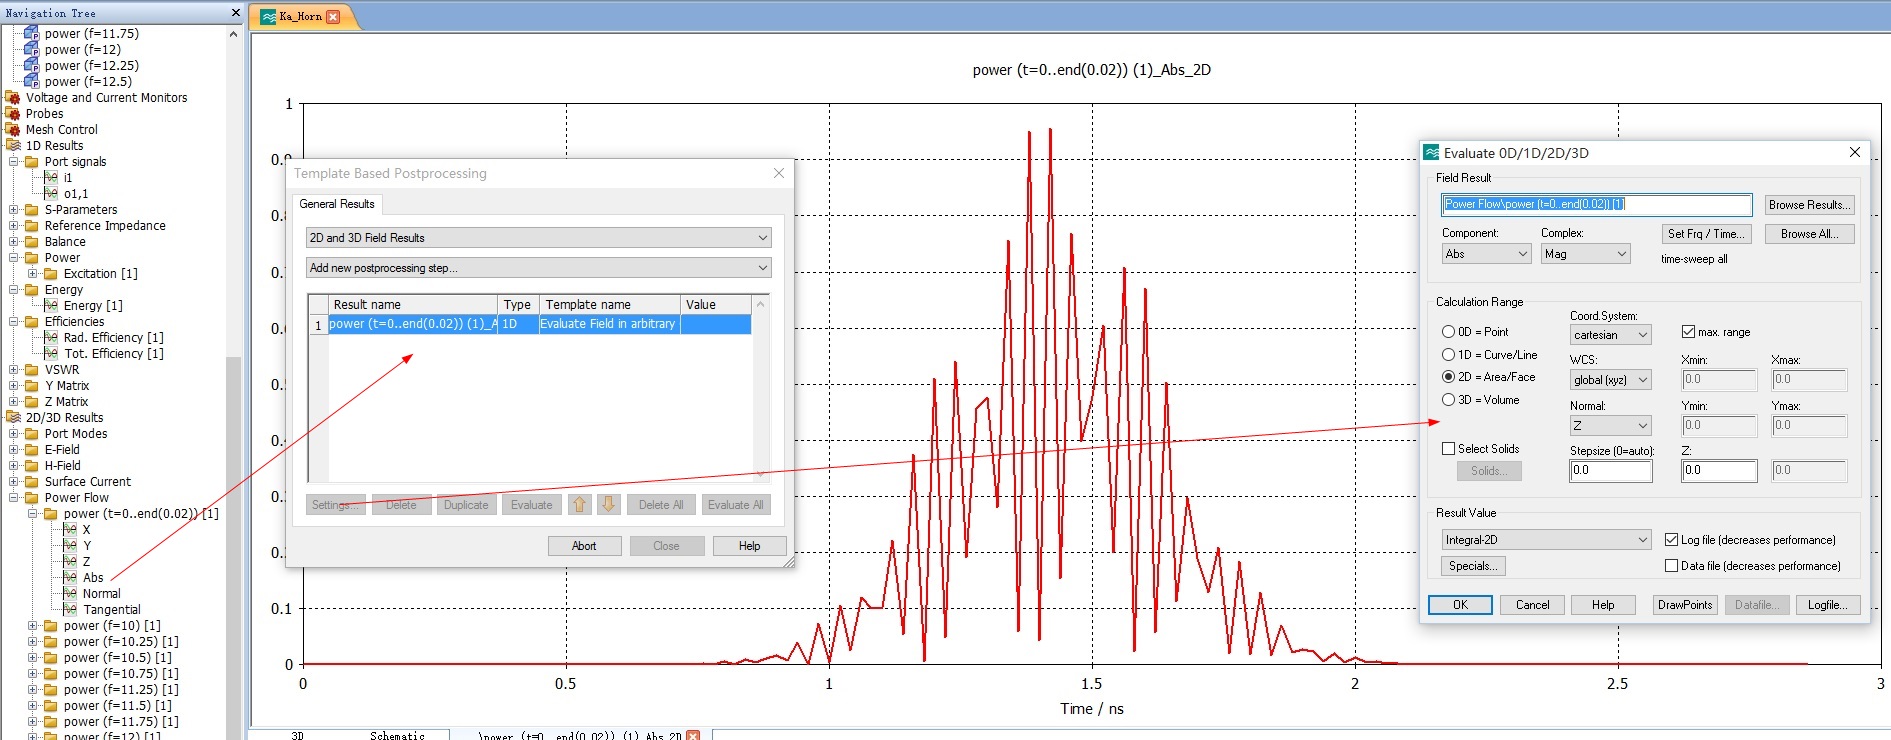Open Add new postprocessing step dropdown

pos(538,268)
